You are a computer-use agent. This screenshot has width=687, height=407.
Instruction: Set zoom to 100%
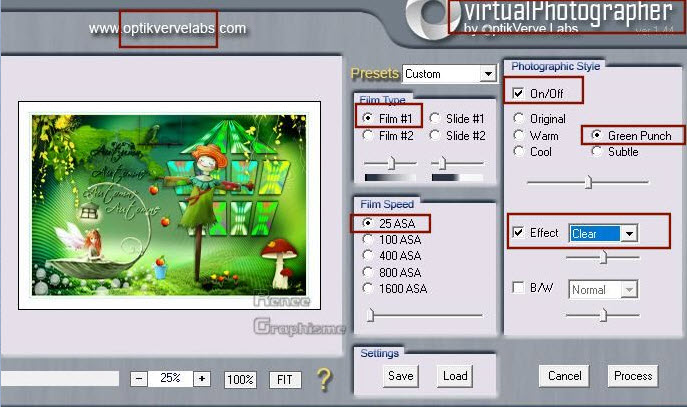[x=241, y=379]
